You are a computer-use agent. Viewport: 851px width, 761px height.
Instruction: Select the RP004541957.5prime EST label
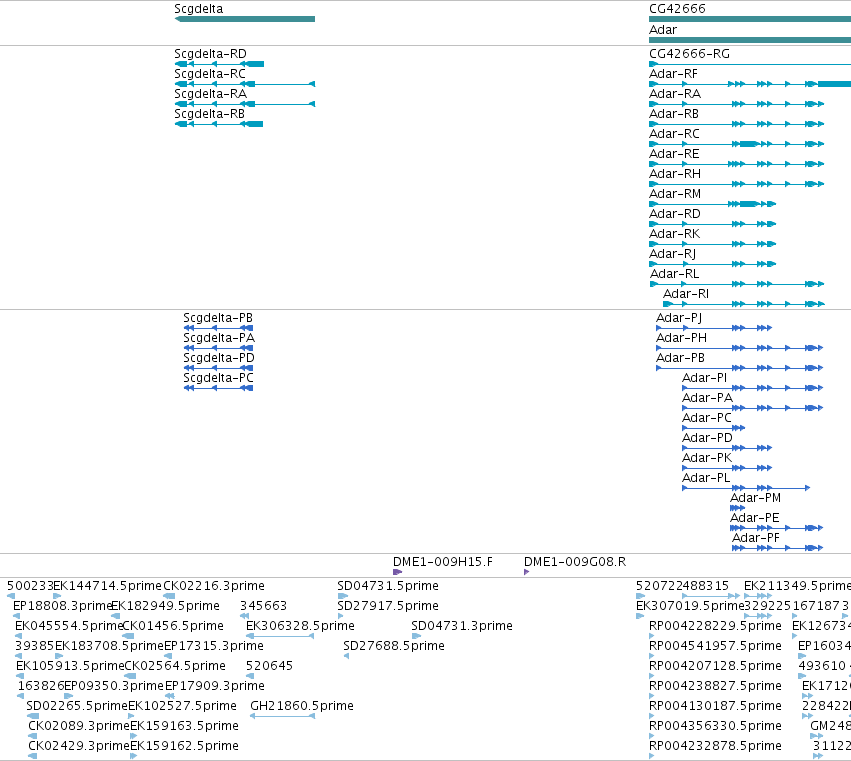(x=715, y=646)
